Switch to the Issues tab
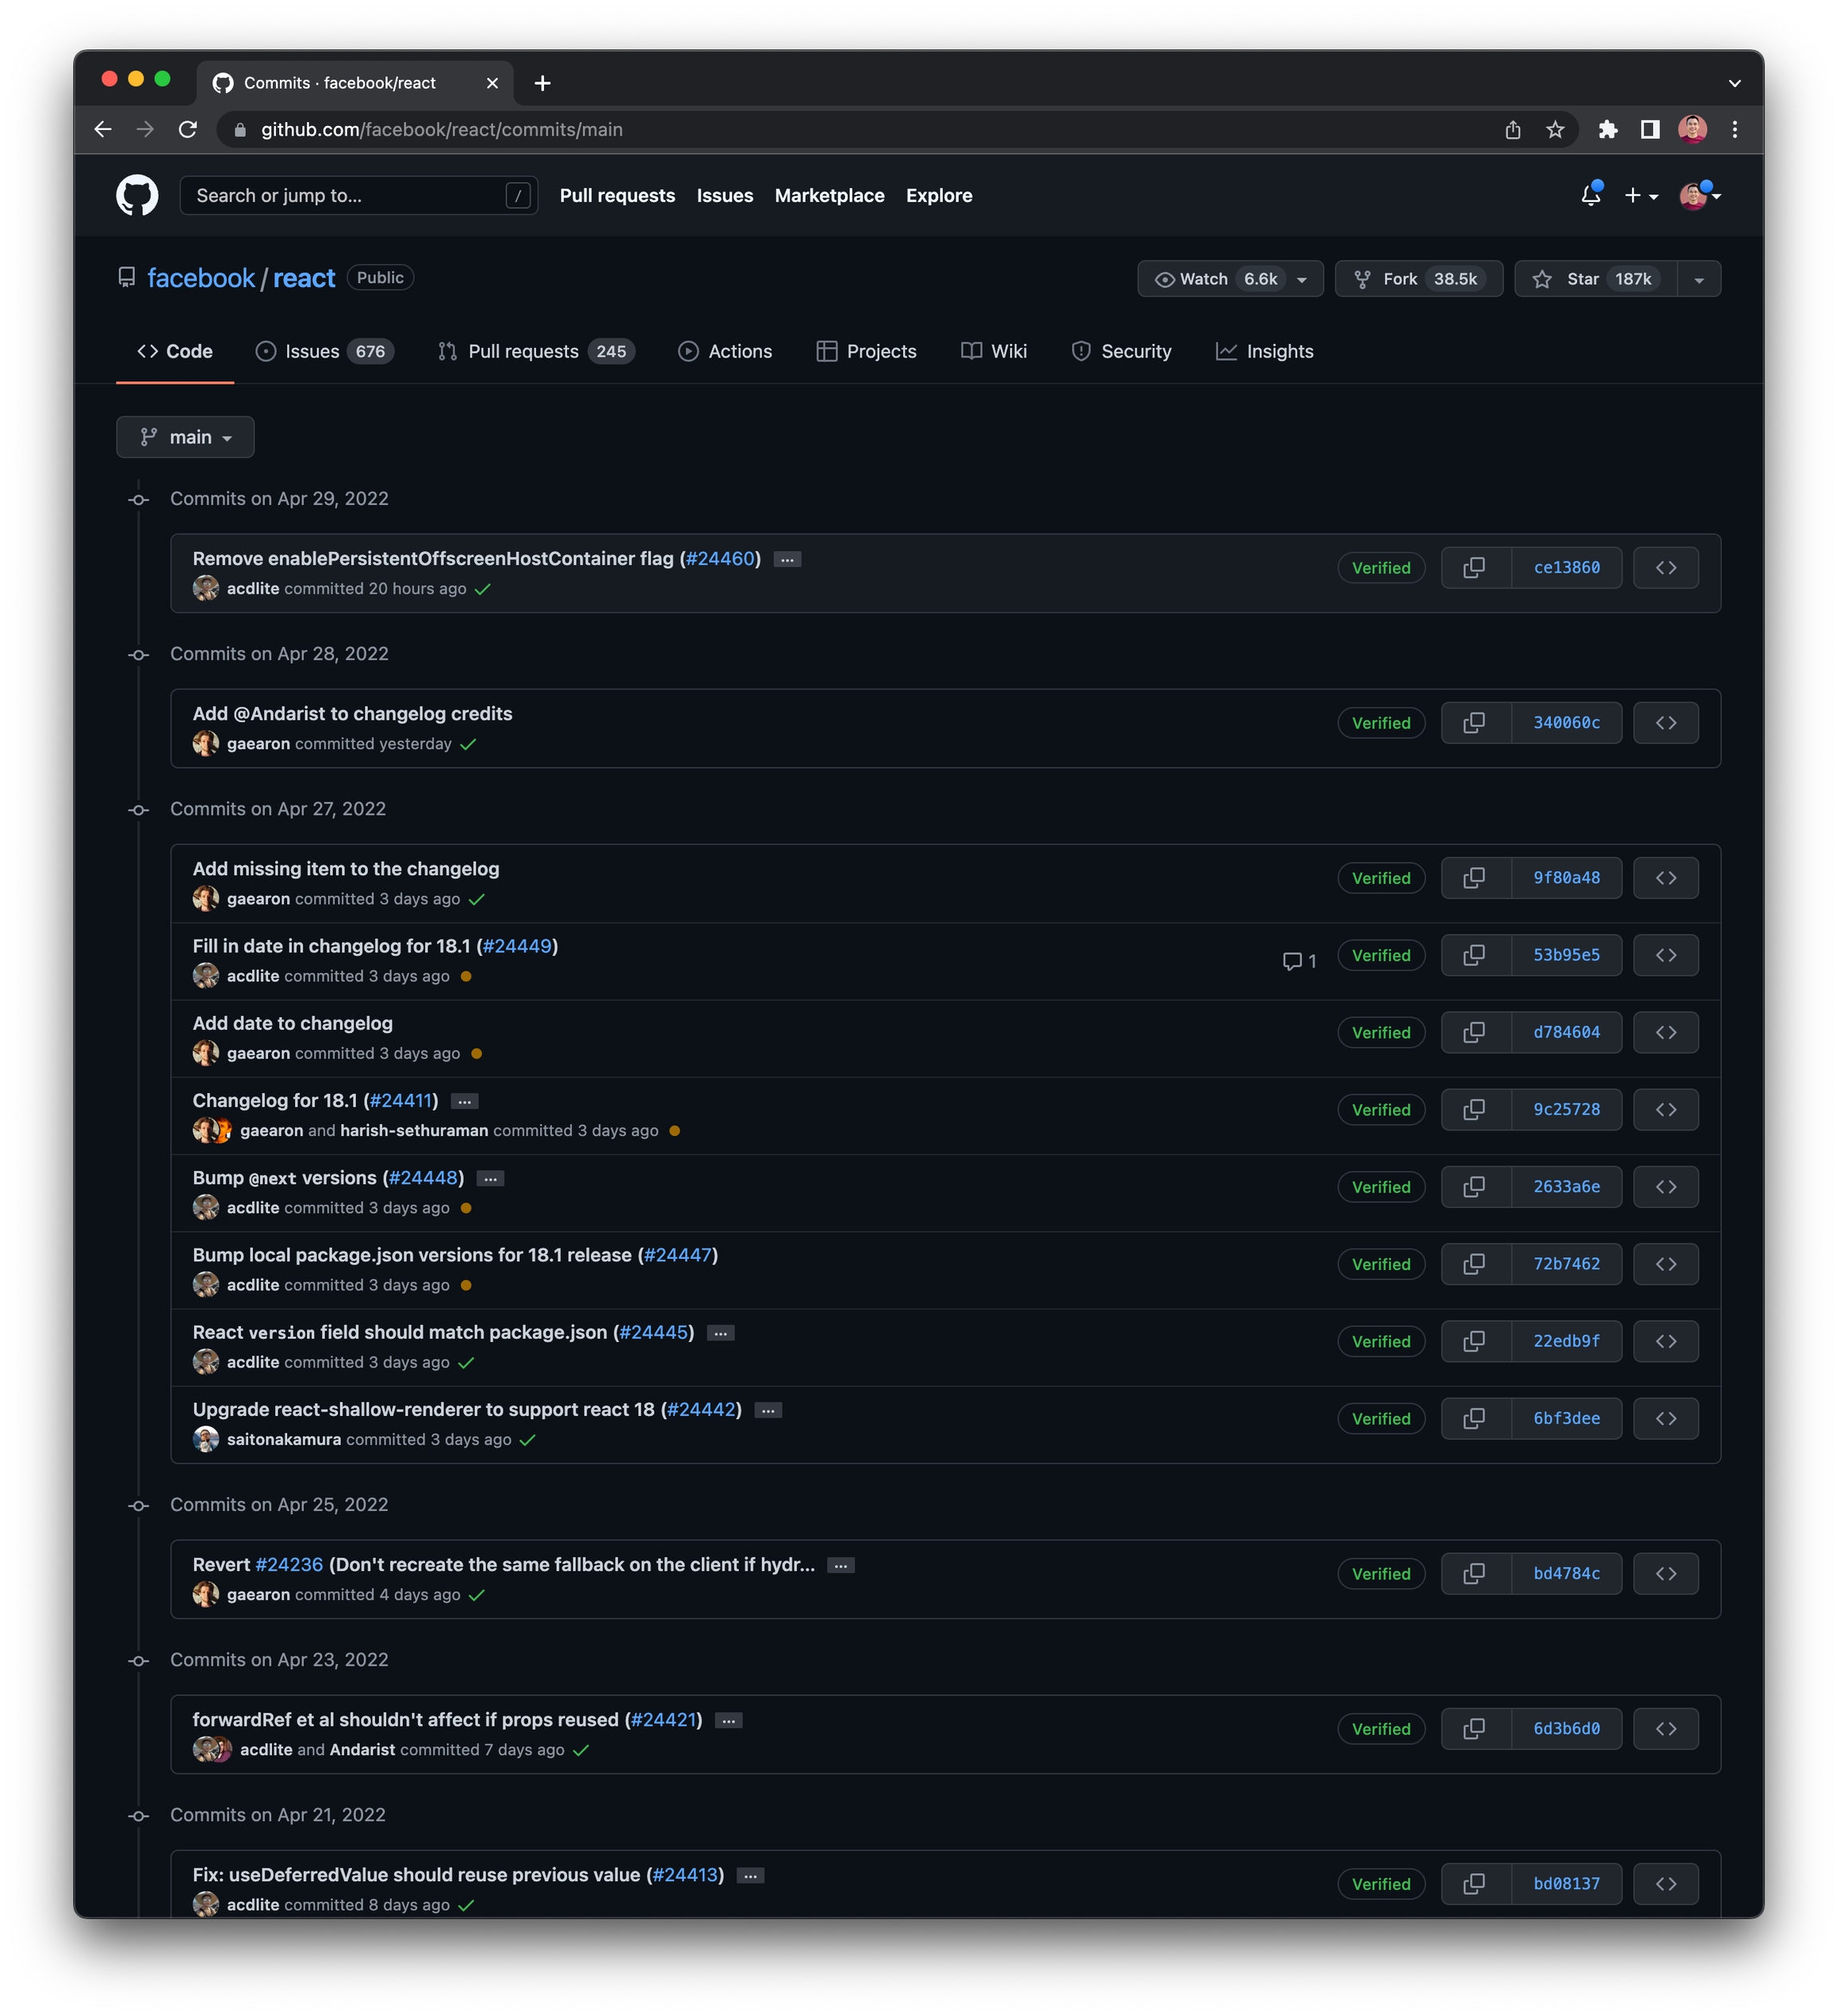This screenshot has height=2016, width=1838. [x=325, y=352]
